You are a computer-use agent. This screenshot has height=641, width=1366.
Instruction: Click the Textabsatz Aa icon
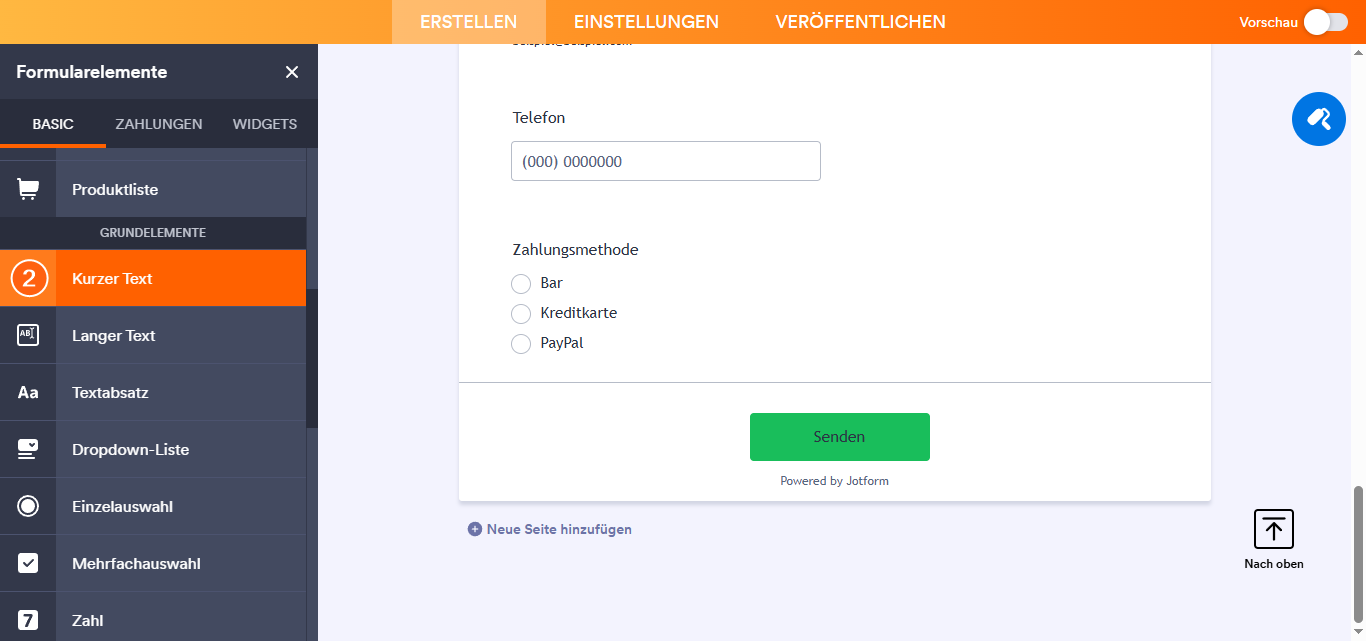pyautogui.click(x=27, y=392)
